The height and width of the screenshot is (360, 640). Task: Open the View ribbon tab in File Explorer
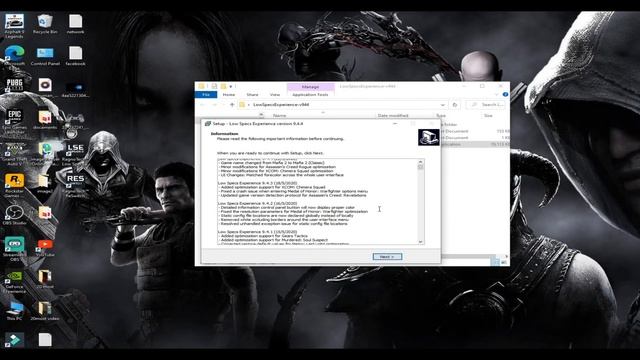coord(275,95)
